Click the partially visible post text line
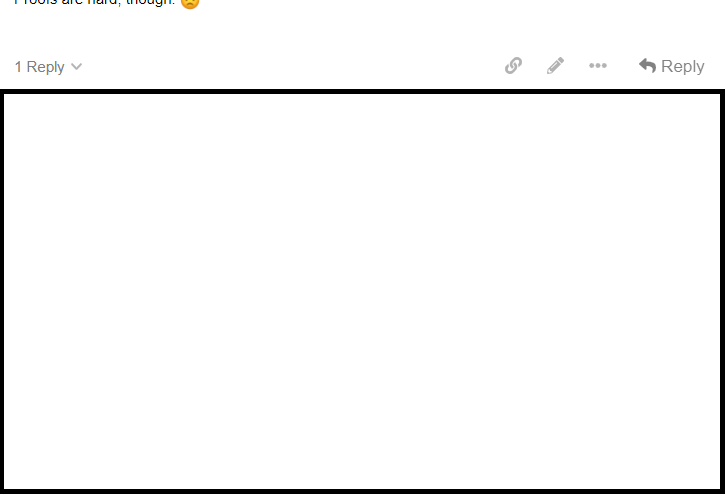Screen dimensions: 727x496 tap(95, 2)
